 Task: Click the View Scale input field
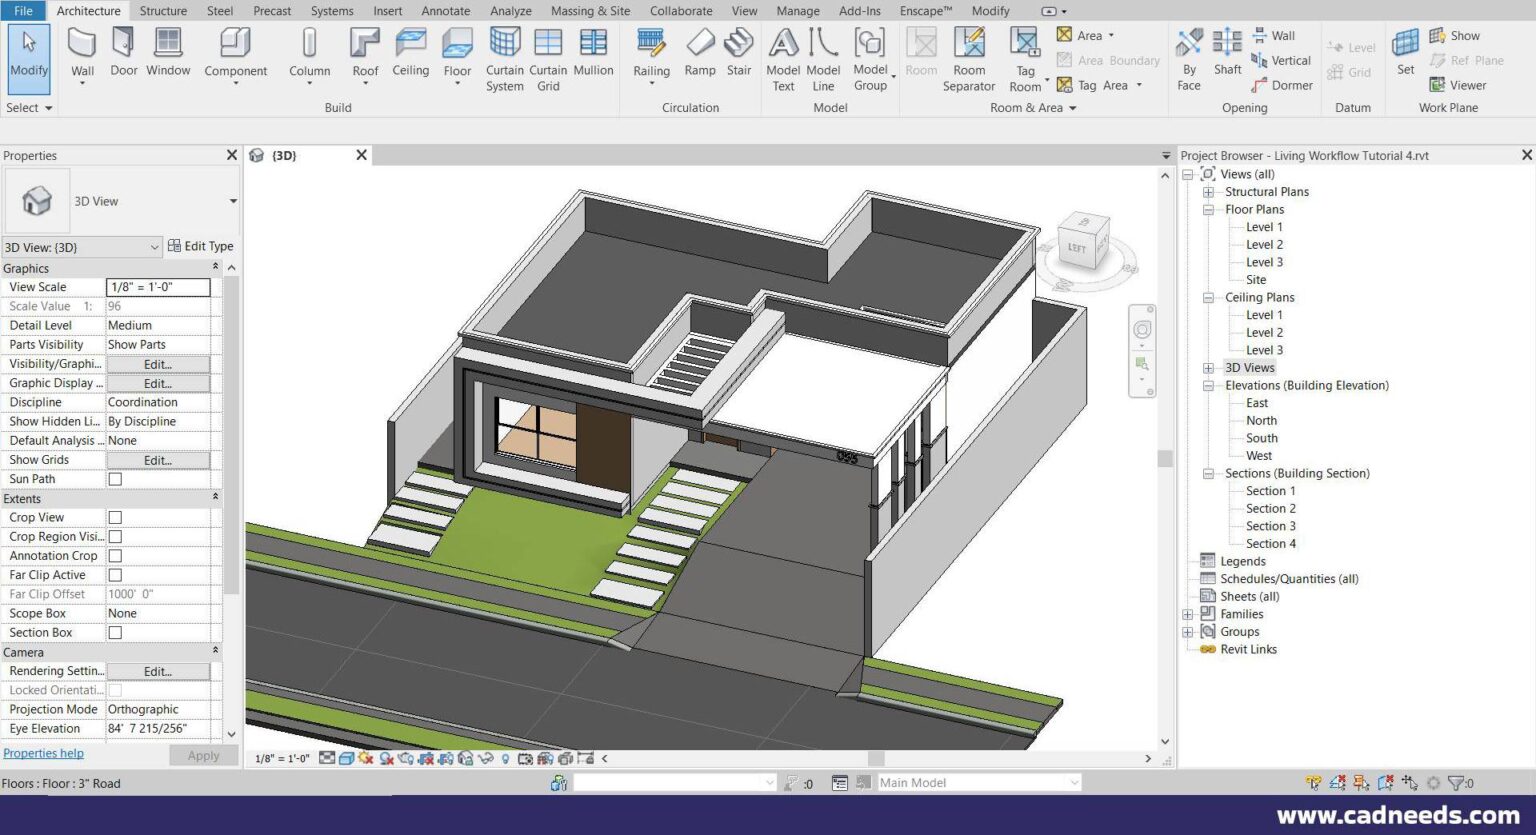coord(158,287)
